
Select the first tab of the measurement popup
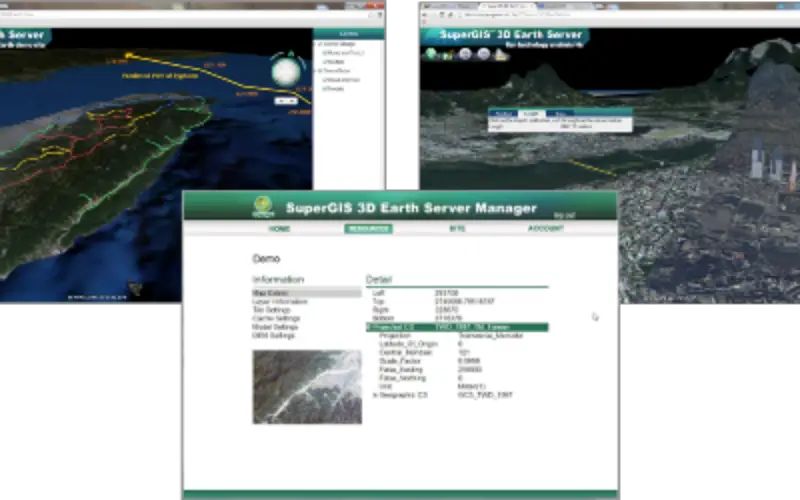503,113
